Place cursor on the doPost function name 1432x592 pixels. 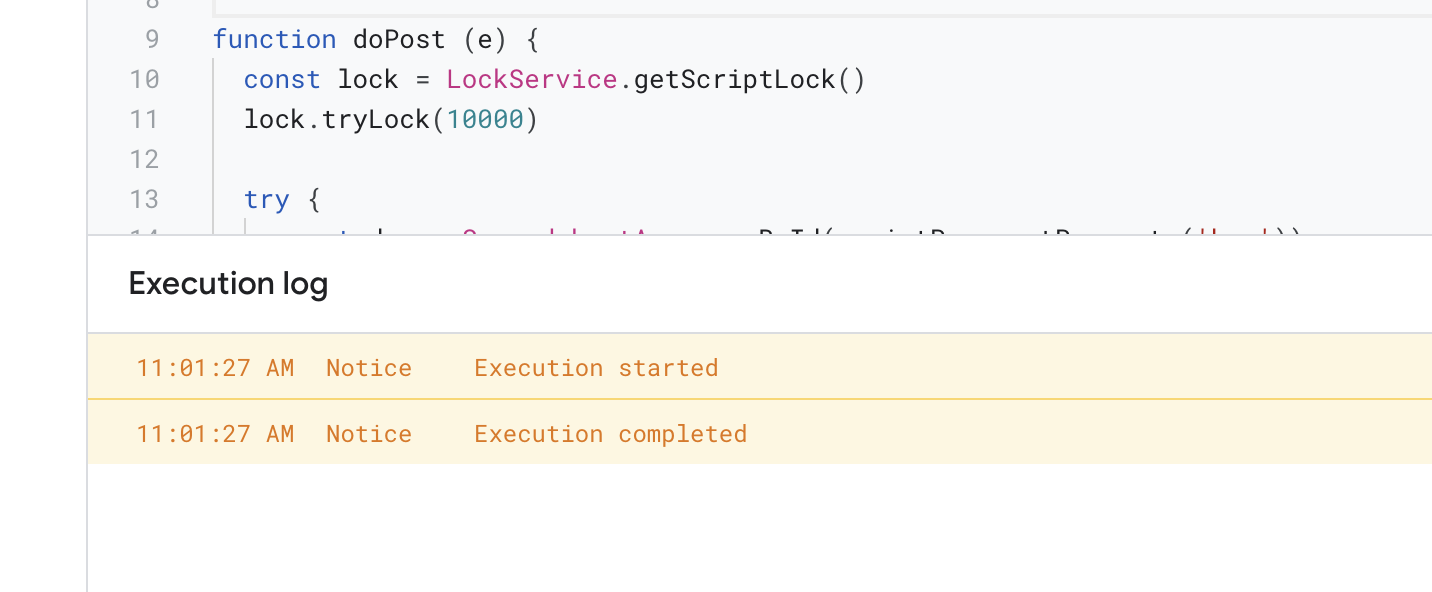click(398, 40)
